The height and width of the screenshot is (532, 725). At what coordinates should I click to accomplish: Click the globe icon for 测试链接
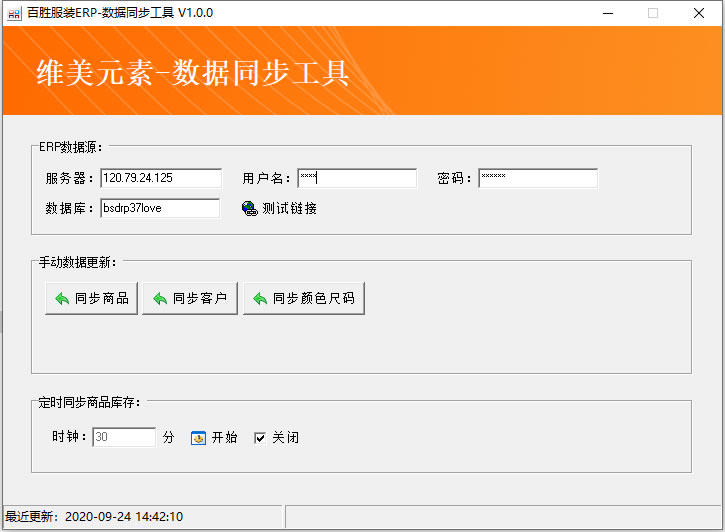[x=250, y=208]
